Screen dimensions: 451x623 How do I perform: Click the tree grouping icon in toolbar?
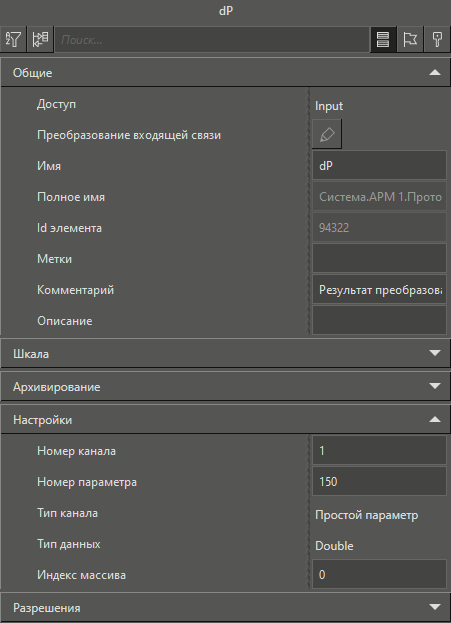(x=40, y=39)
